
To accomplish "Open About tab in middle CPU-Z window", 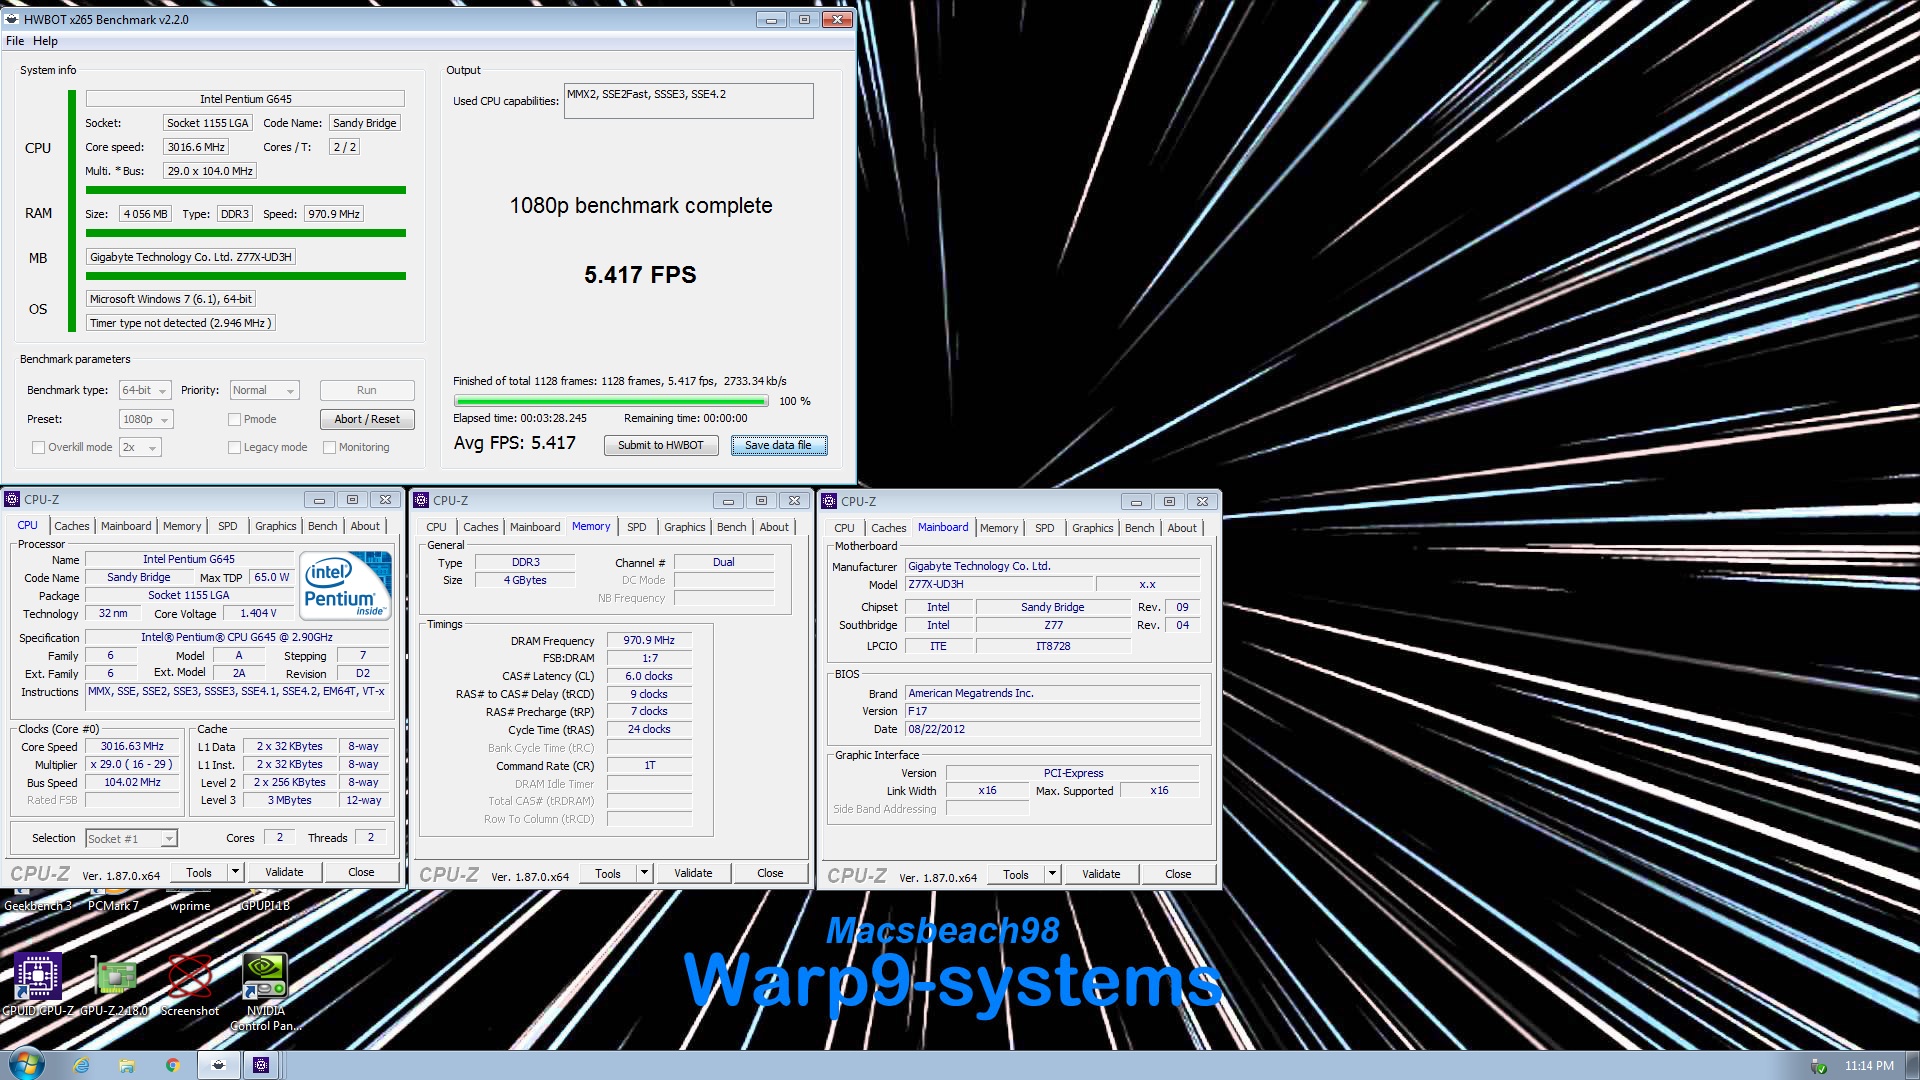I will [774, 527].
